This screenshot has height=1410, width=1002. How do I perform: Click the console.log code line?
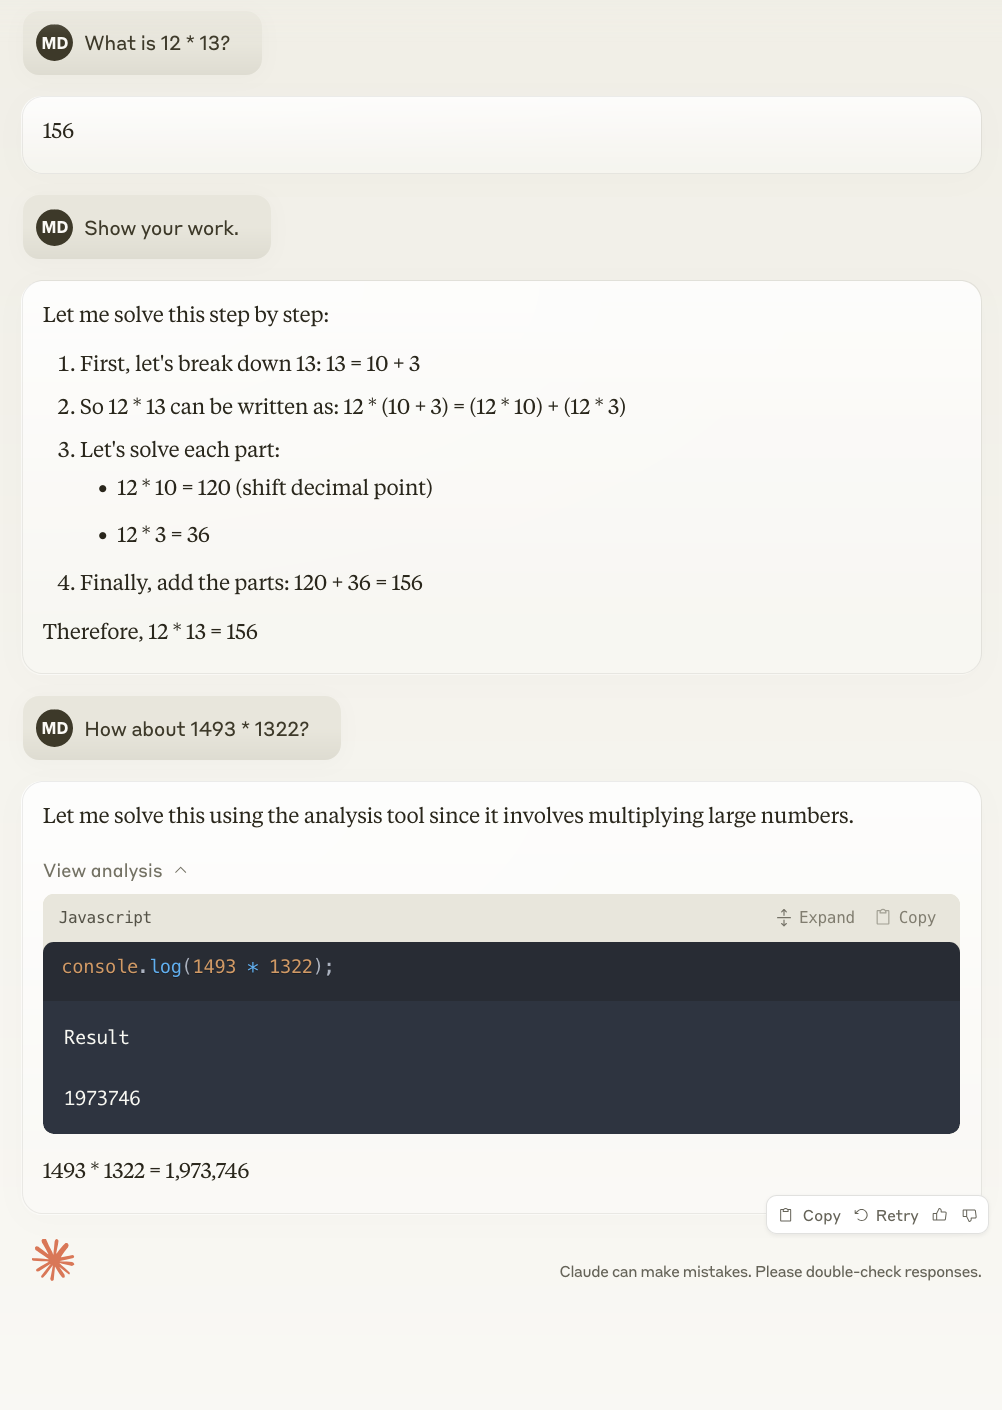tap(198, 966)
